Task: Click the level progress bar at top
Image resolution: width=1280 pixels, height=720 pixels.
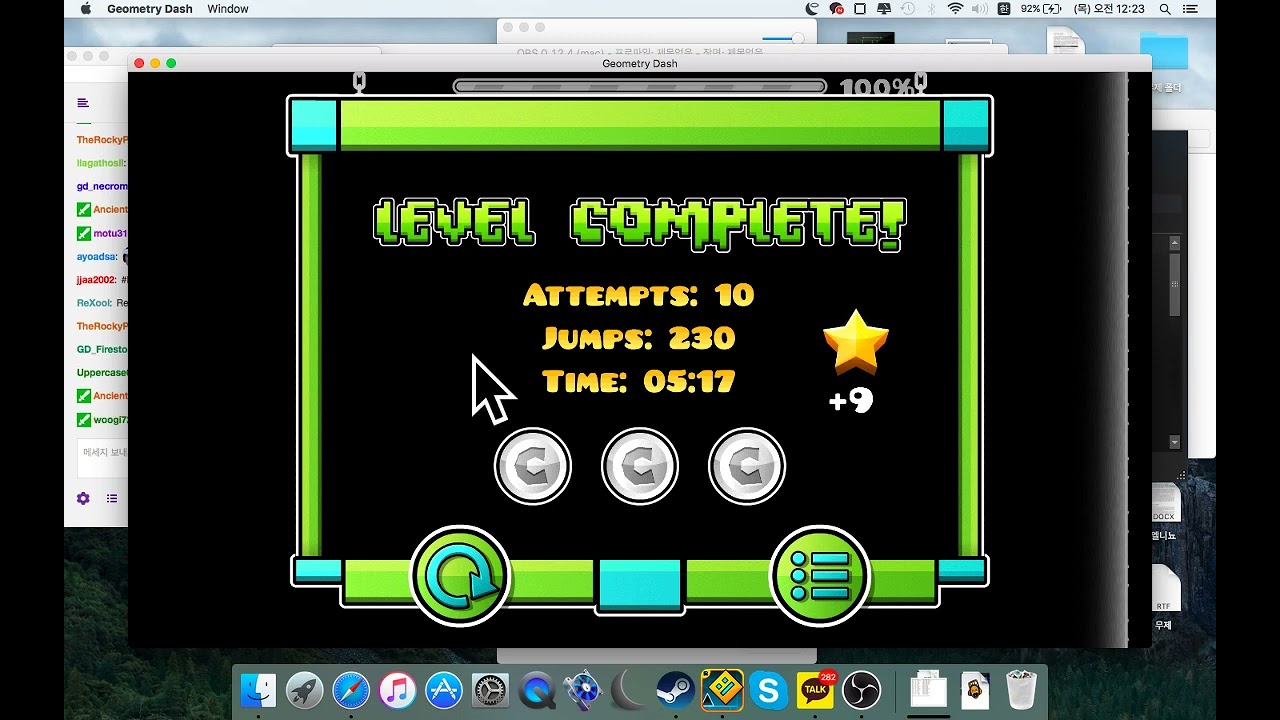Action: pyautogui.click(x=640, y=87)
